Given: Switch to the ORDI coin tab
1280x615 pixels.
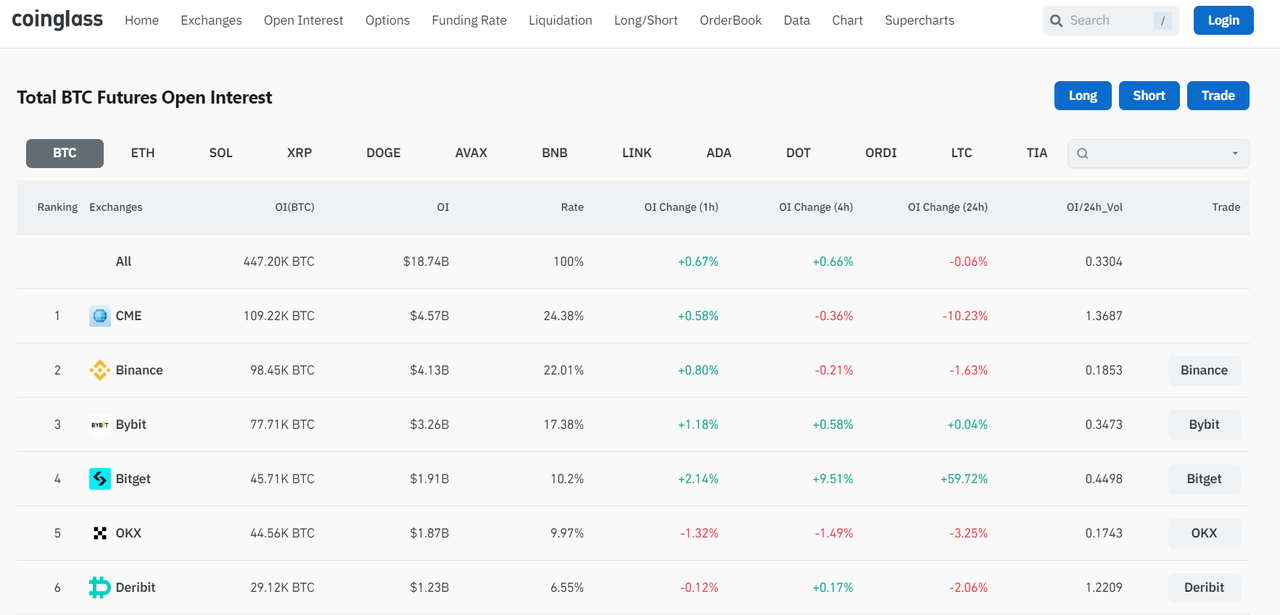Looking at the screenshot, I should coord(881,153).
